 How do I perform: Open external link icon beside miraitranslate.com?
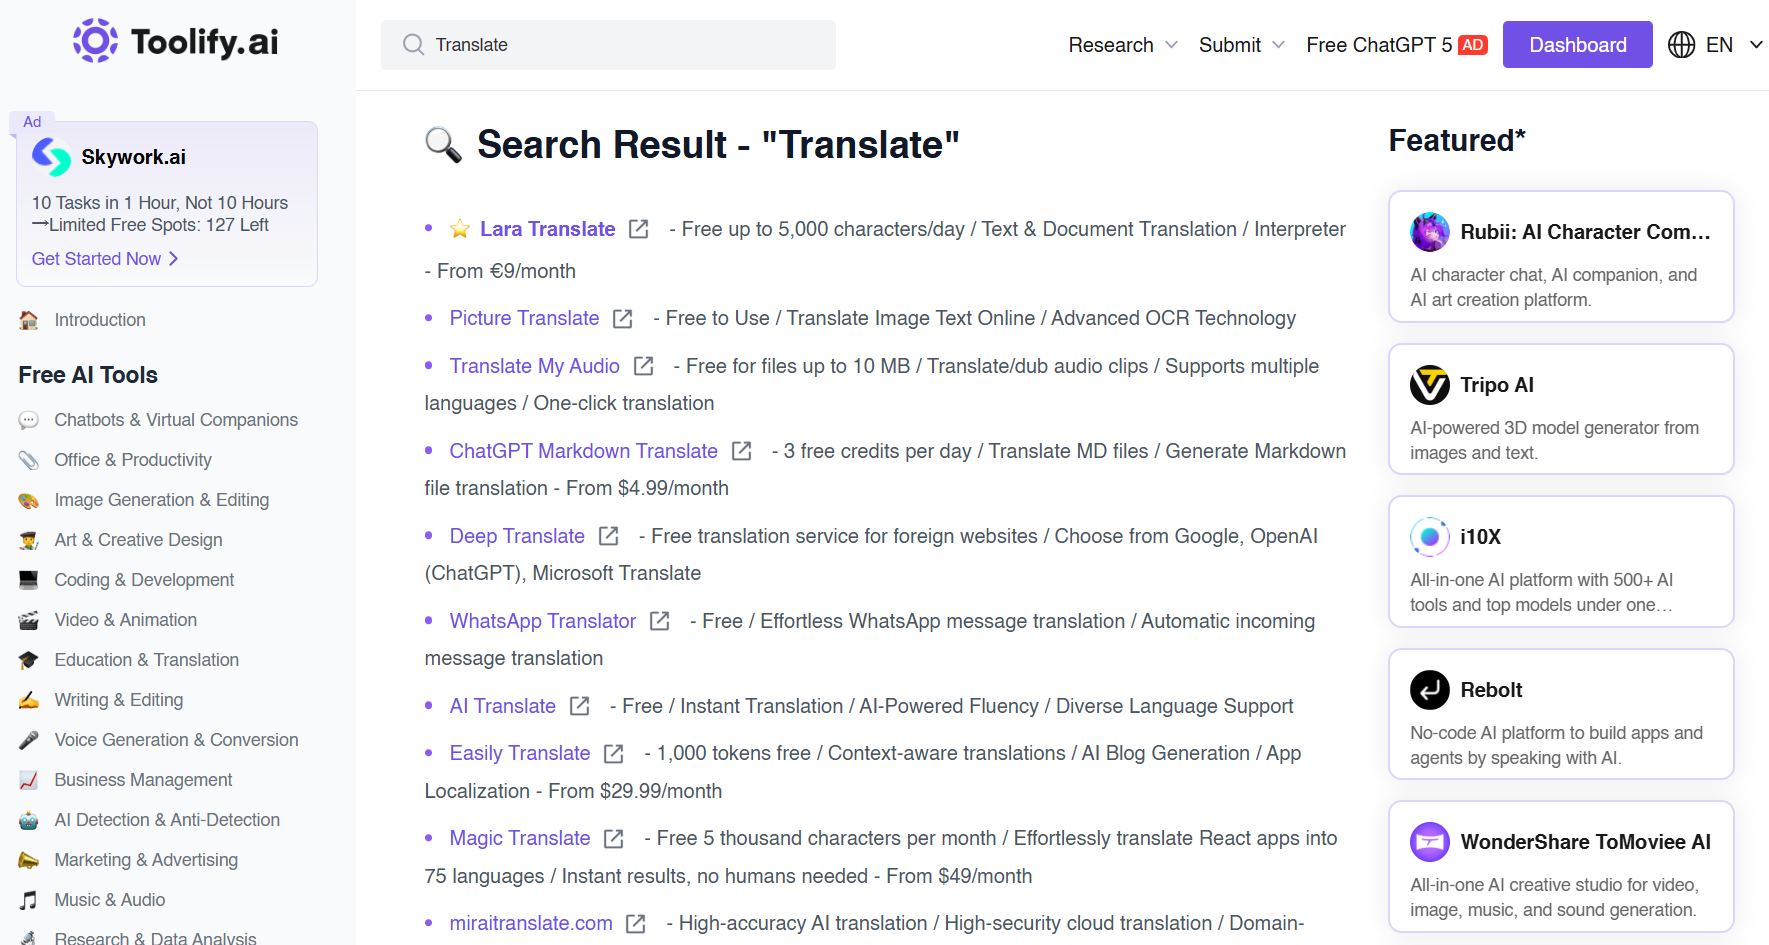[x=635, y=923]
